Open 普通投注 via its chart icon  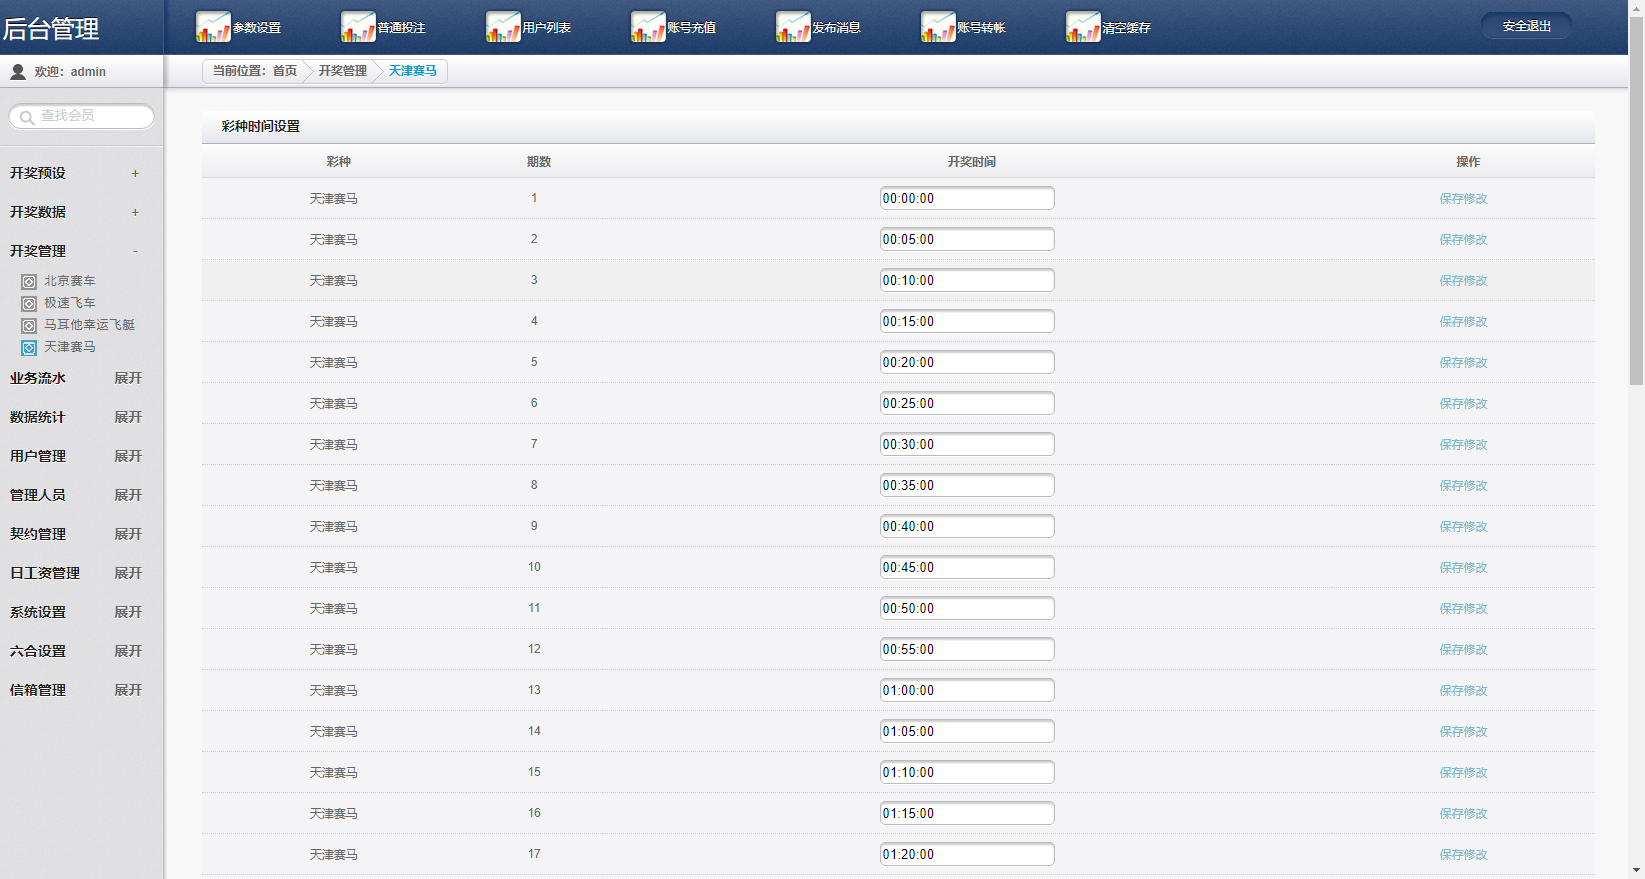[357, 27]
